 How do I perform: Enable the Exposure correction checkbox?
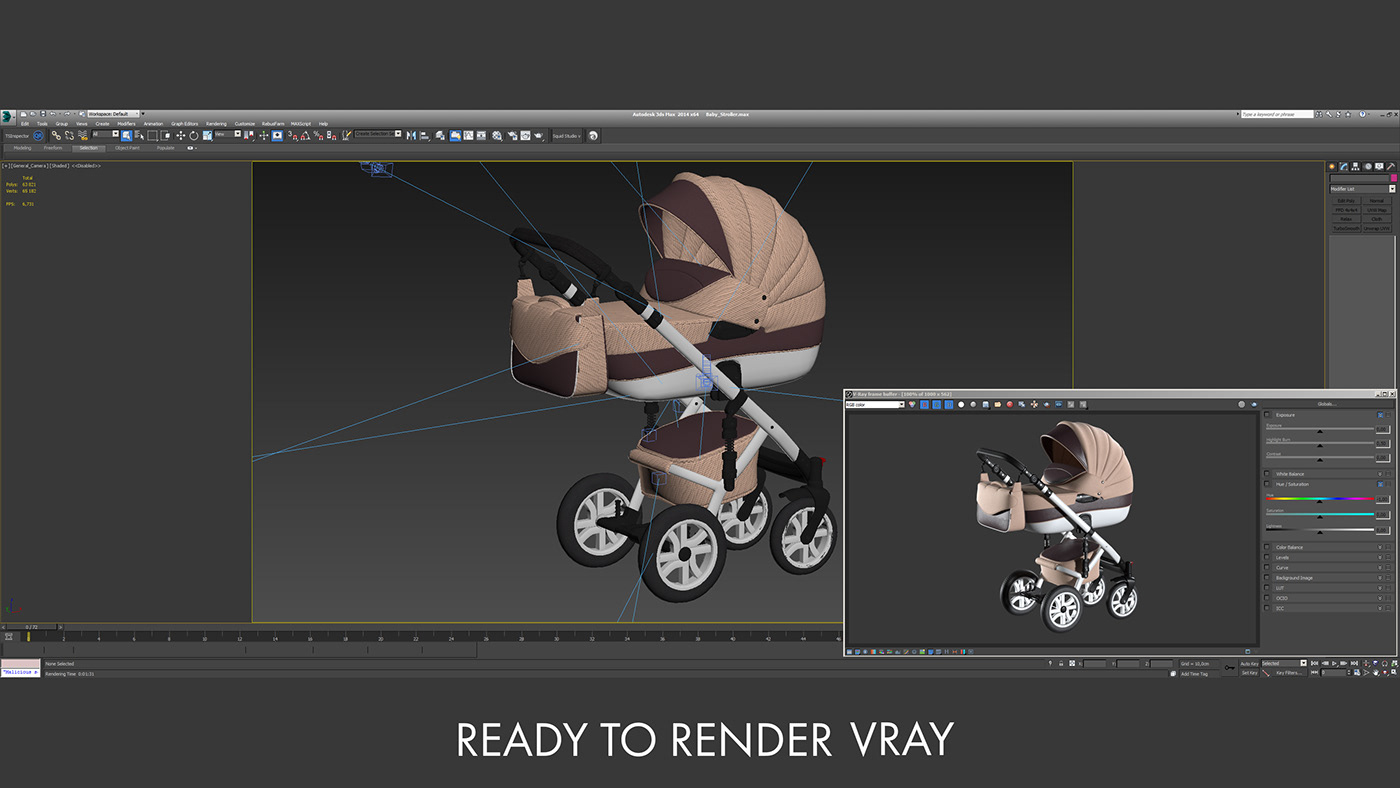click(x=1267, y=414)
